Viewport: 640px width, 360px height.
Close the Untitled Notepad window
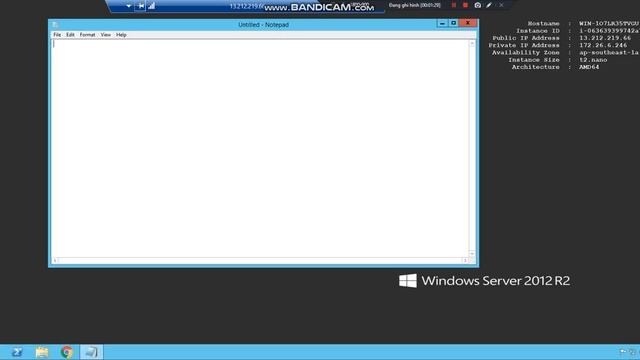(x=468, y=23)
